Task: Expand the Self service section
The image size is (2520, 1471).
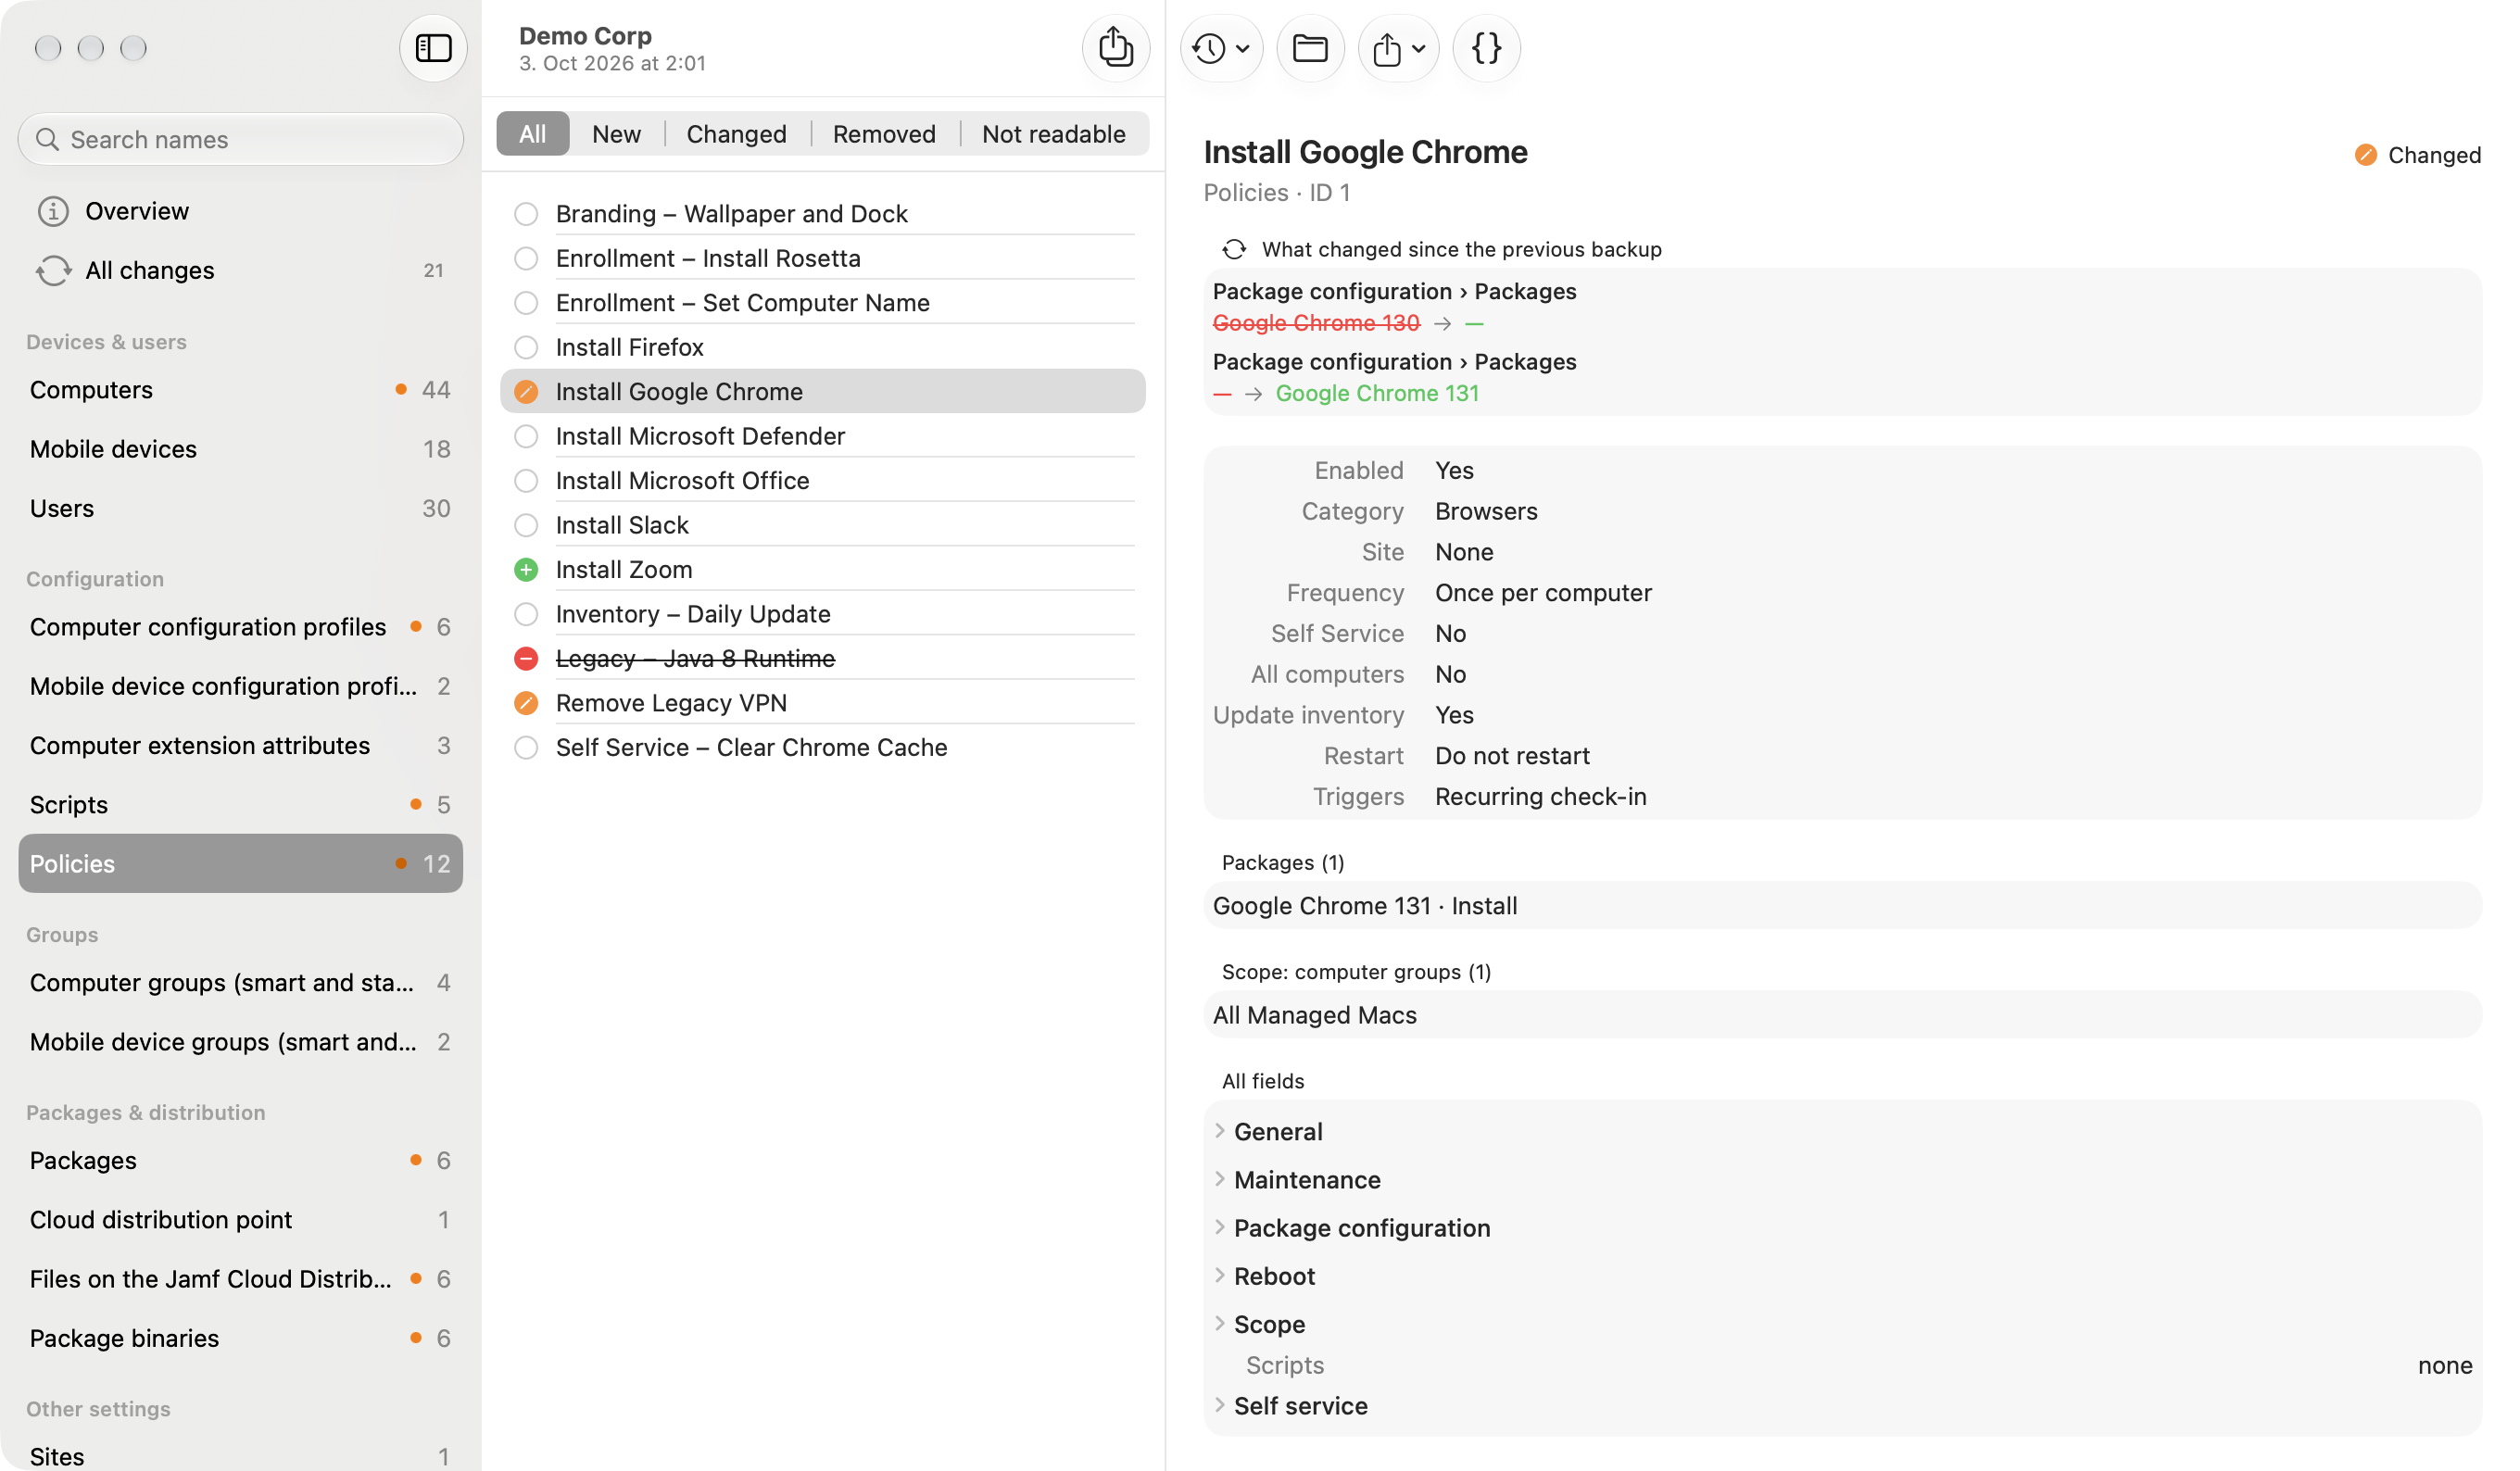Action: pyautogui.click(x=1220, y=1405)
